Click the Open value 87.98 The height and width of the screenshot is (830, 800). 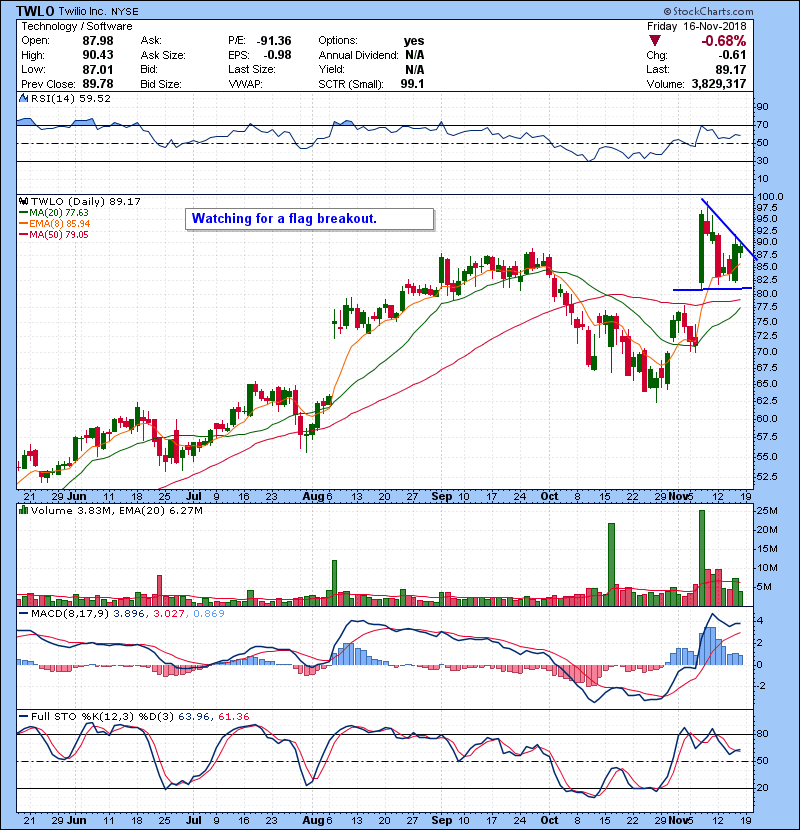(x=98, y=41)
